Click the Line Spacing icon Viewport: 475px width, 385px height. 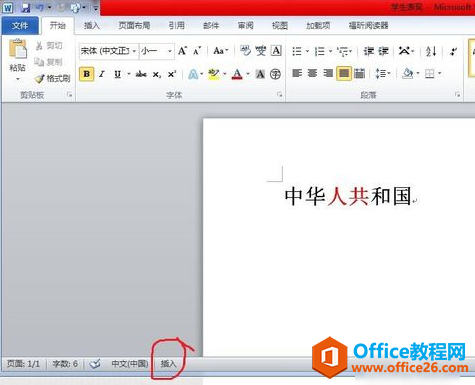(x=380, y=73)
